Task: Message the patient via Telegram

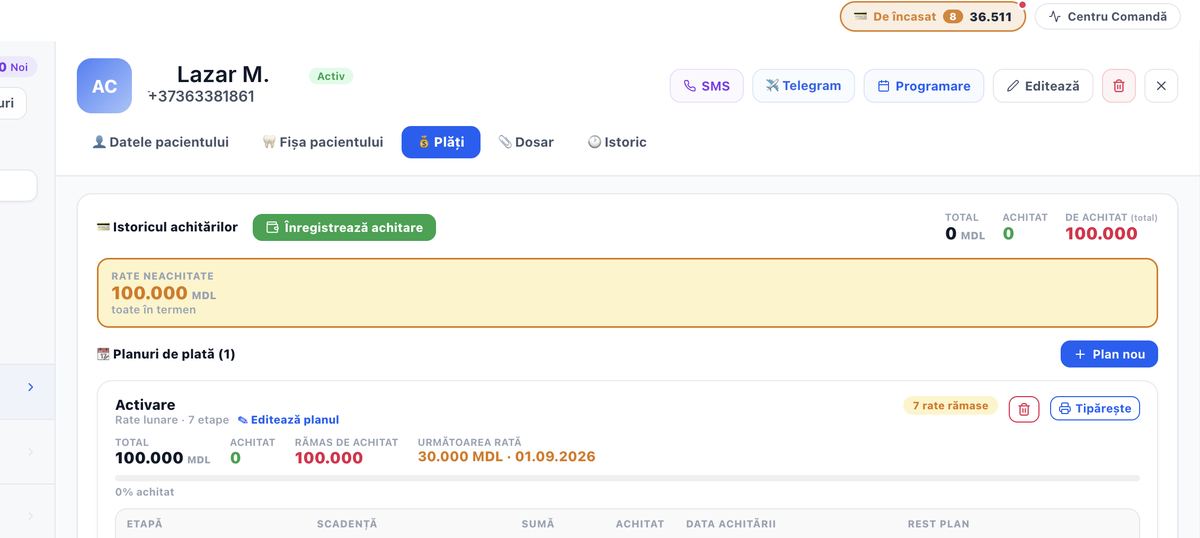Action: (804, 86)
